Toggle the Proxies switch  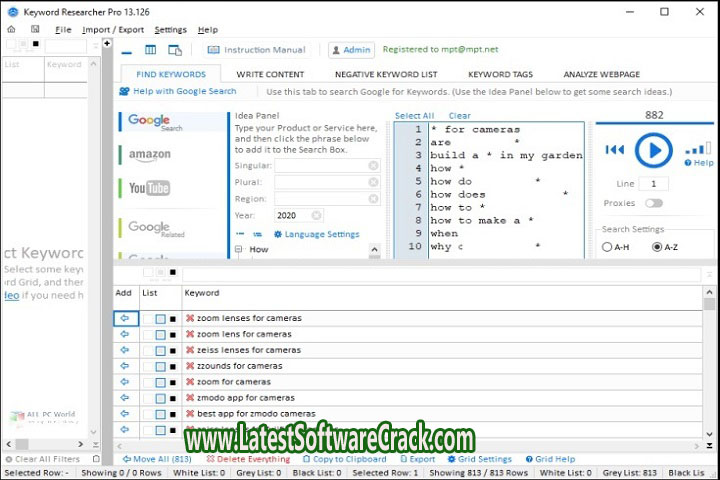653,203
